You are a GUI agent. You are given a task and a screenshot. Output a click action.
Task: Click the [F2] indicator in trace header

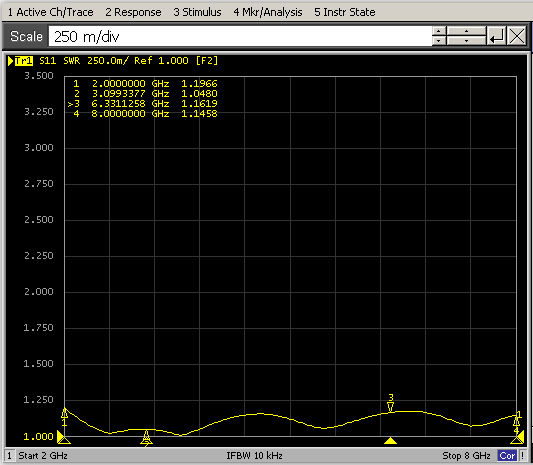pyautogui.click(x=207, y=61)
